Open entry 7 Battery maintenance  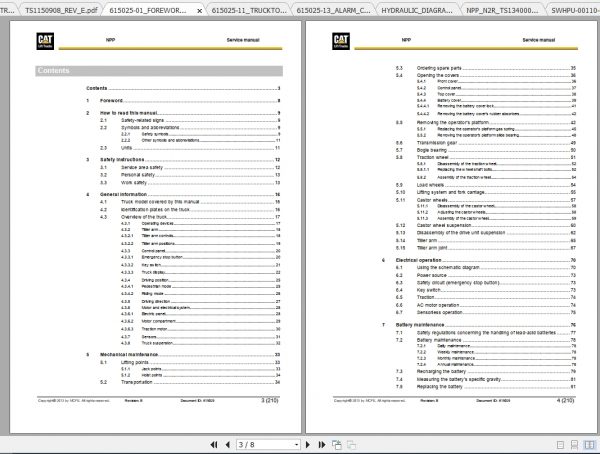[479, 325]
